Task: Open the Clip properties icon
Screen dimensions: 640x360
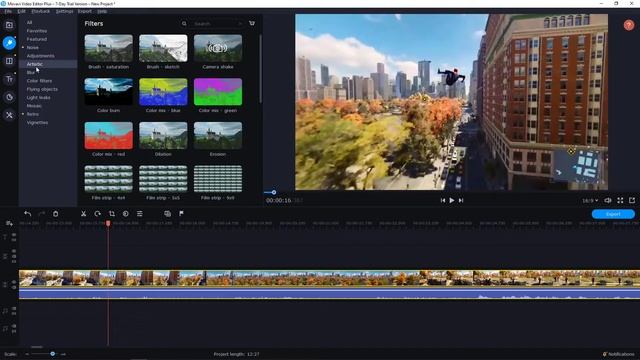Action: pos(140,213)
